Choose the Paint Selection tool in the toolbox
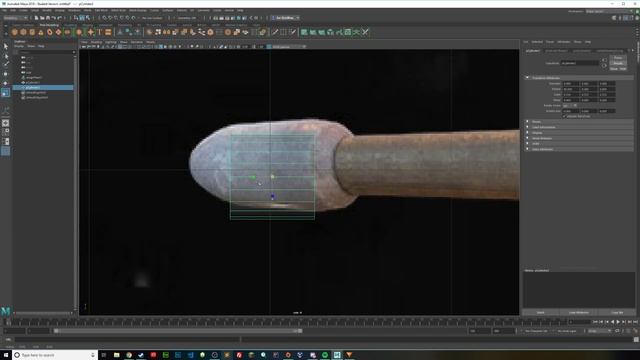The image size is (640, 360). (6, 64)
